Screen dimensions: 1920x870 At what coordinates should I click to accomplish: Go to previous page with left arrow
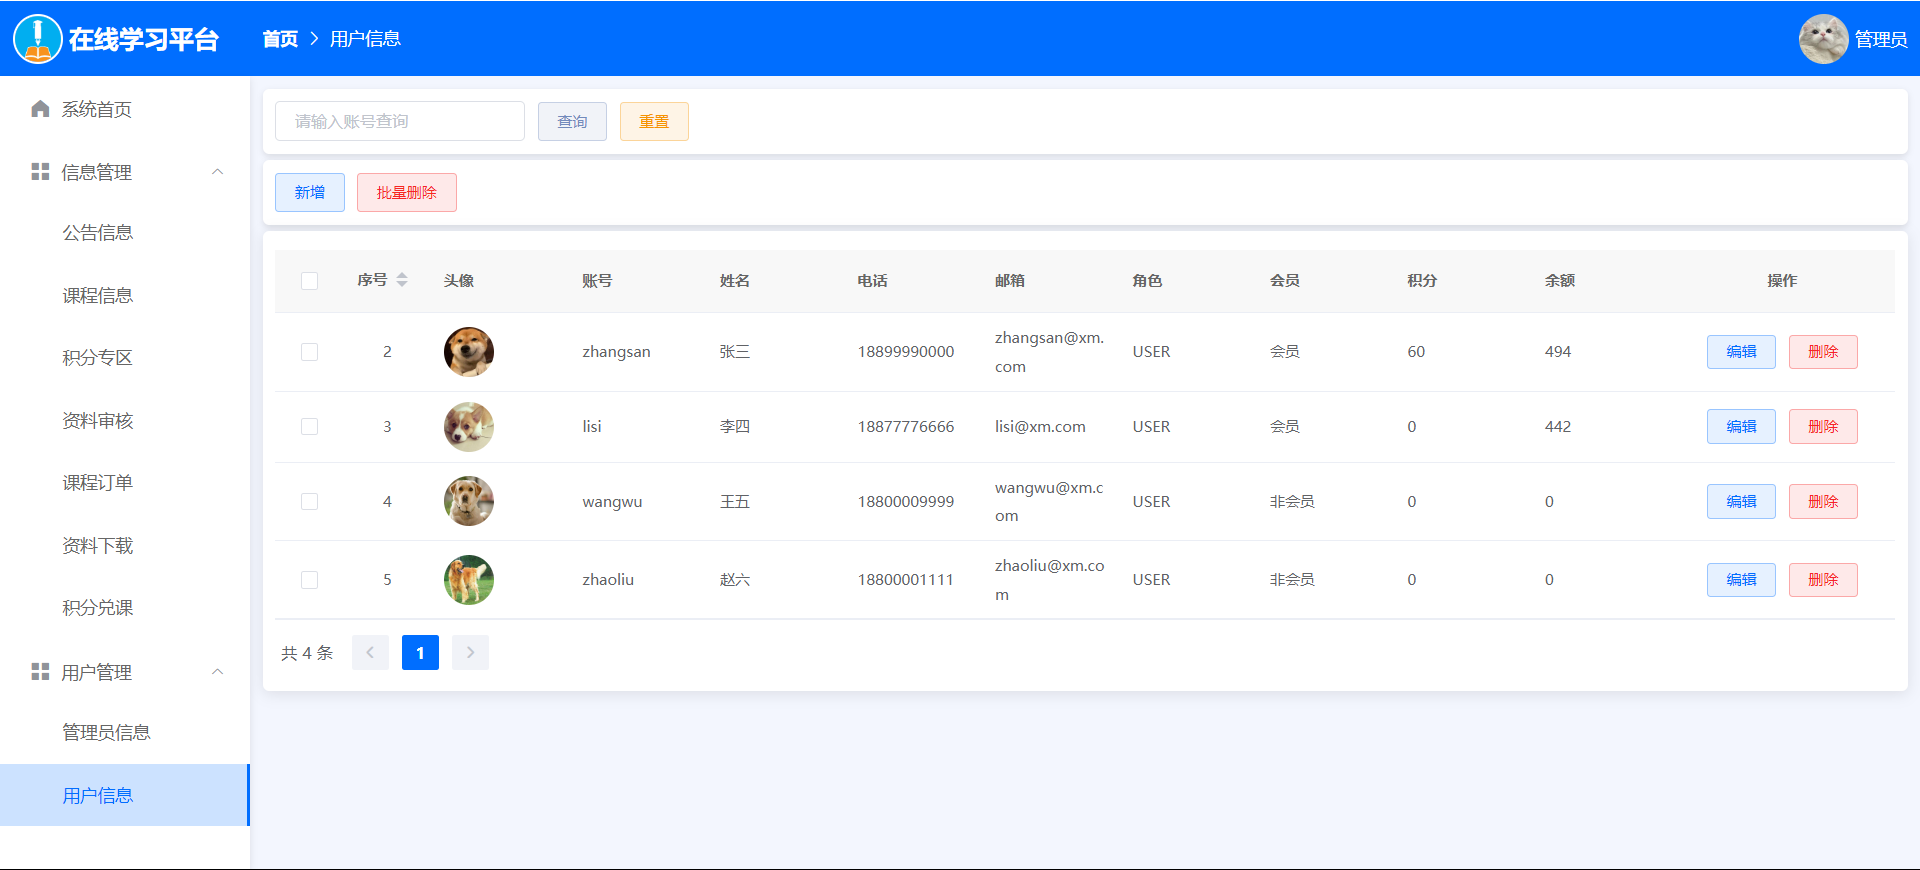click(x=370, y=653)
